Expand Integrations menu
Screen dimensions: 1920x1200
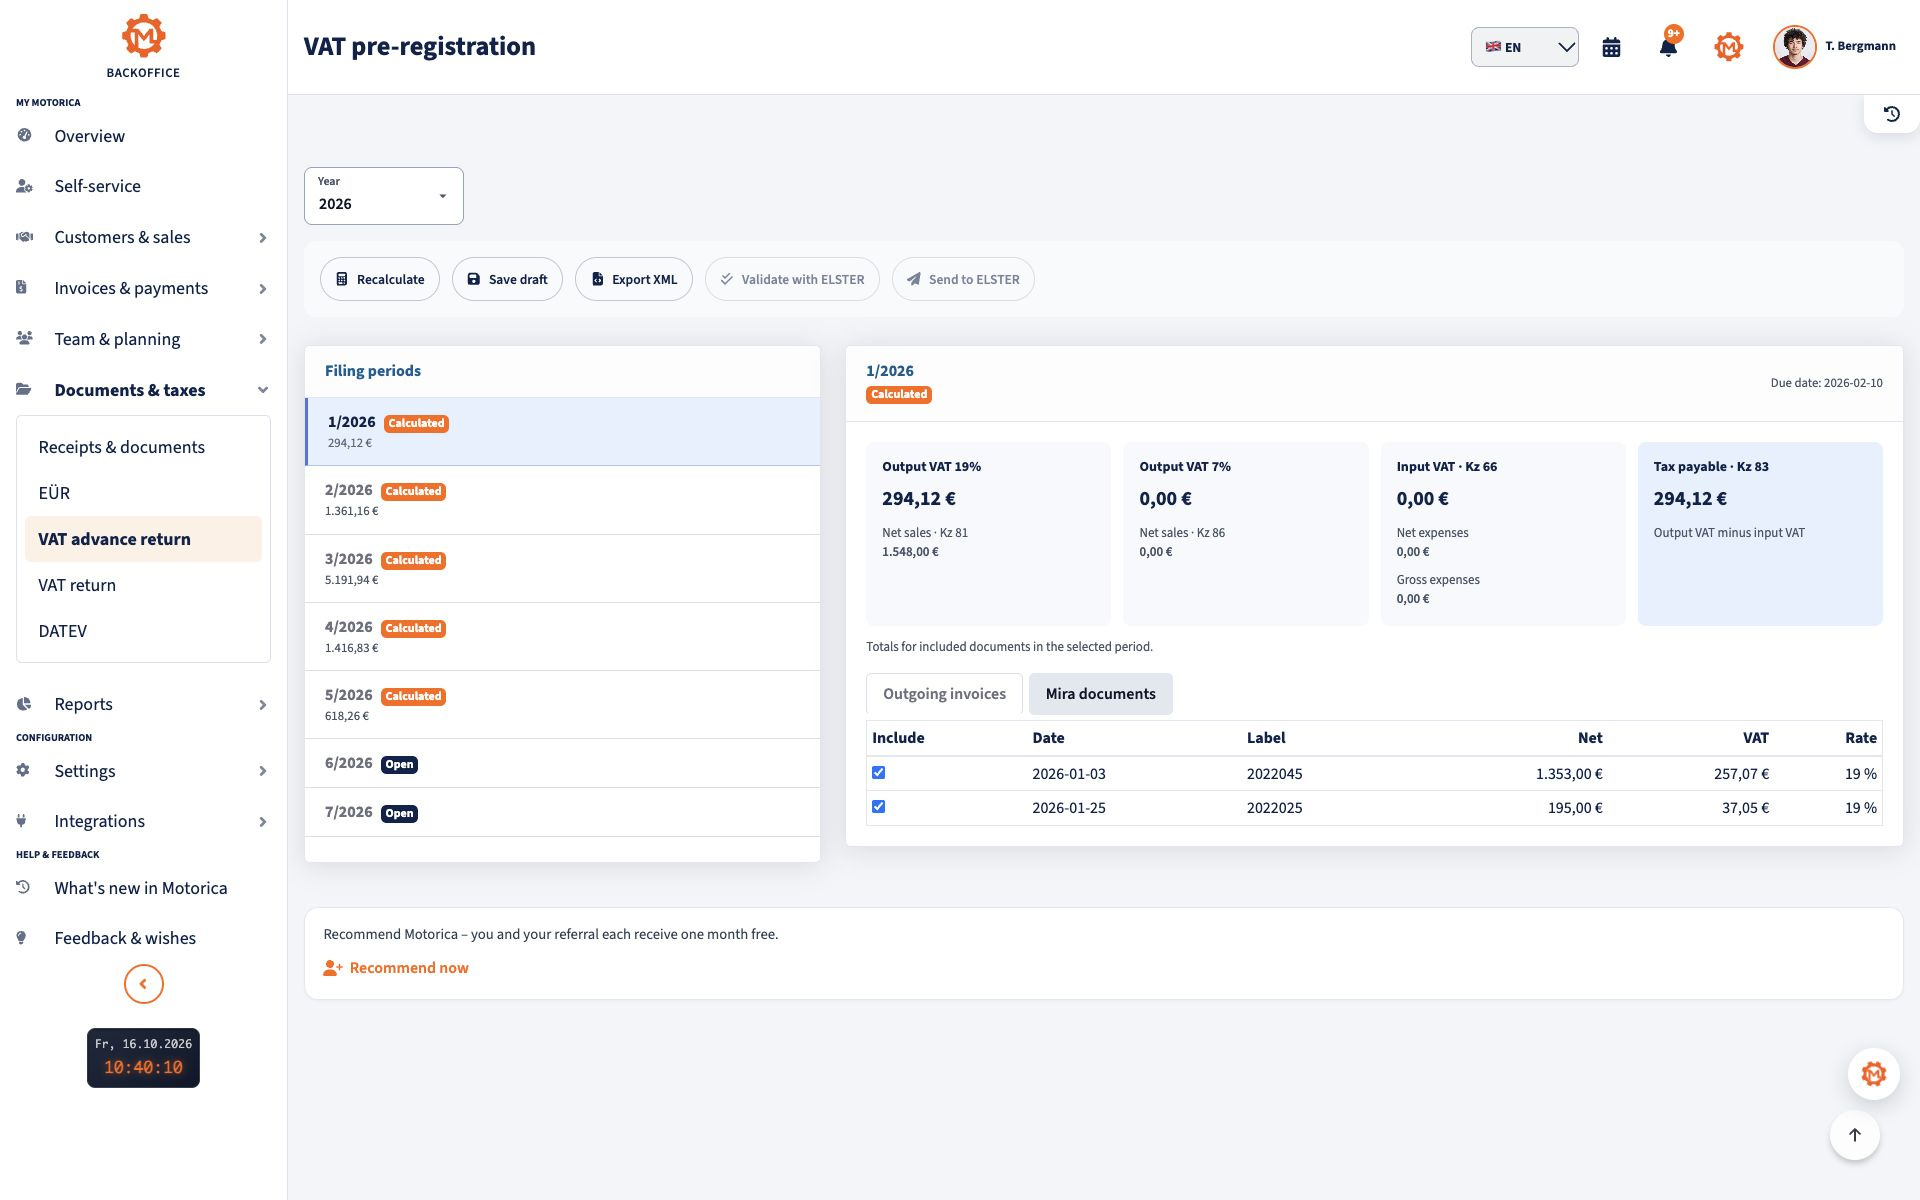point(143,821)
